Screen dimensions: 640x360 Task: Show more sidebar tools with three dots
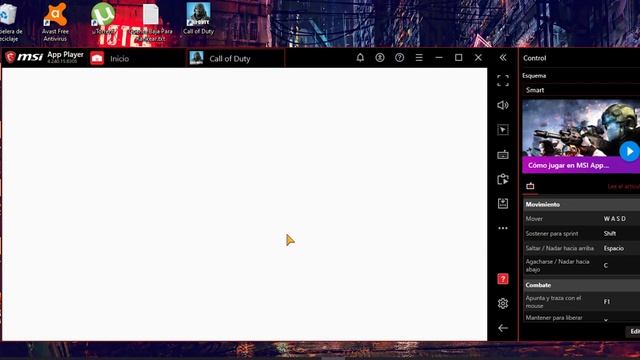(x=503, y=228)
